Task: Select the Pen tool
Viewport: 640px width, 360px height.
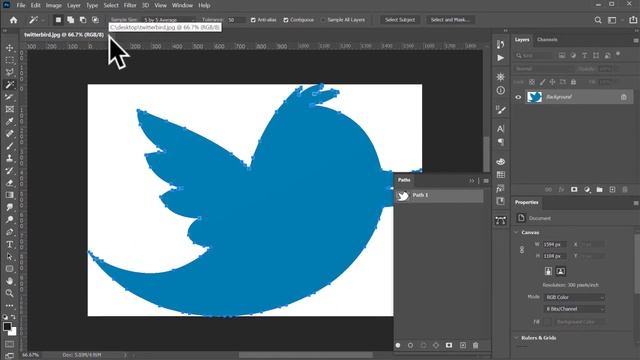Action: coord(9,232)
